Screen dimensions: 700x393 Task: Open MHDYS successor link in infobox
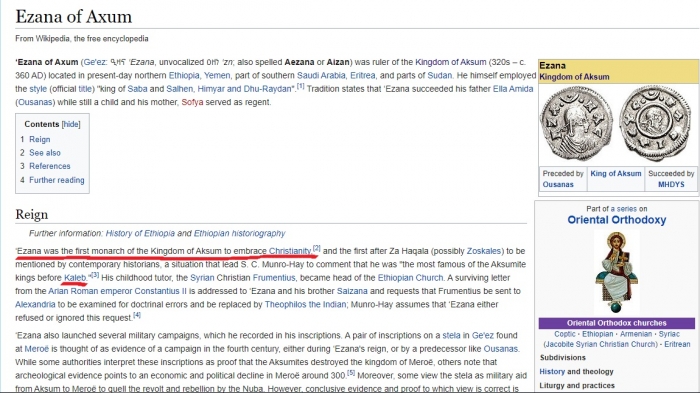tap(671, 184)
